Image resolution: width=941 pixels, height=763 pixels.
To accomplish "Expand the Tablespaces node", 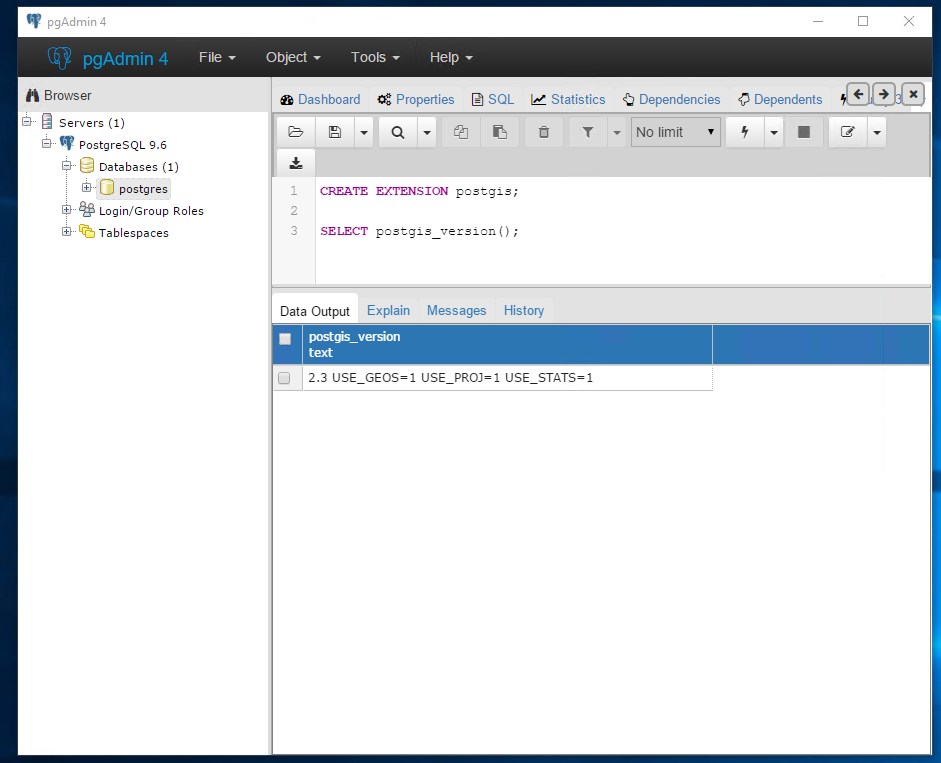I will (x=67, y=232).
